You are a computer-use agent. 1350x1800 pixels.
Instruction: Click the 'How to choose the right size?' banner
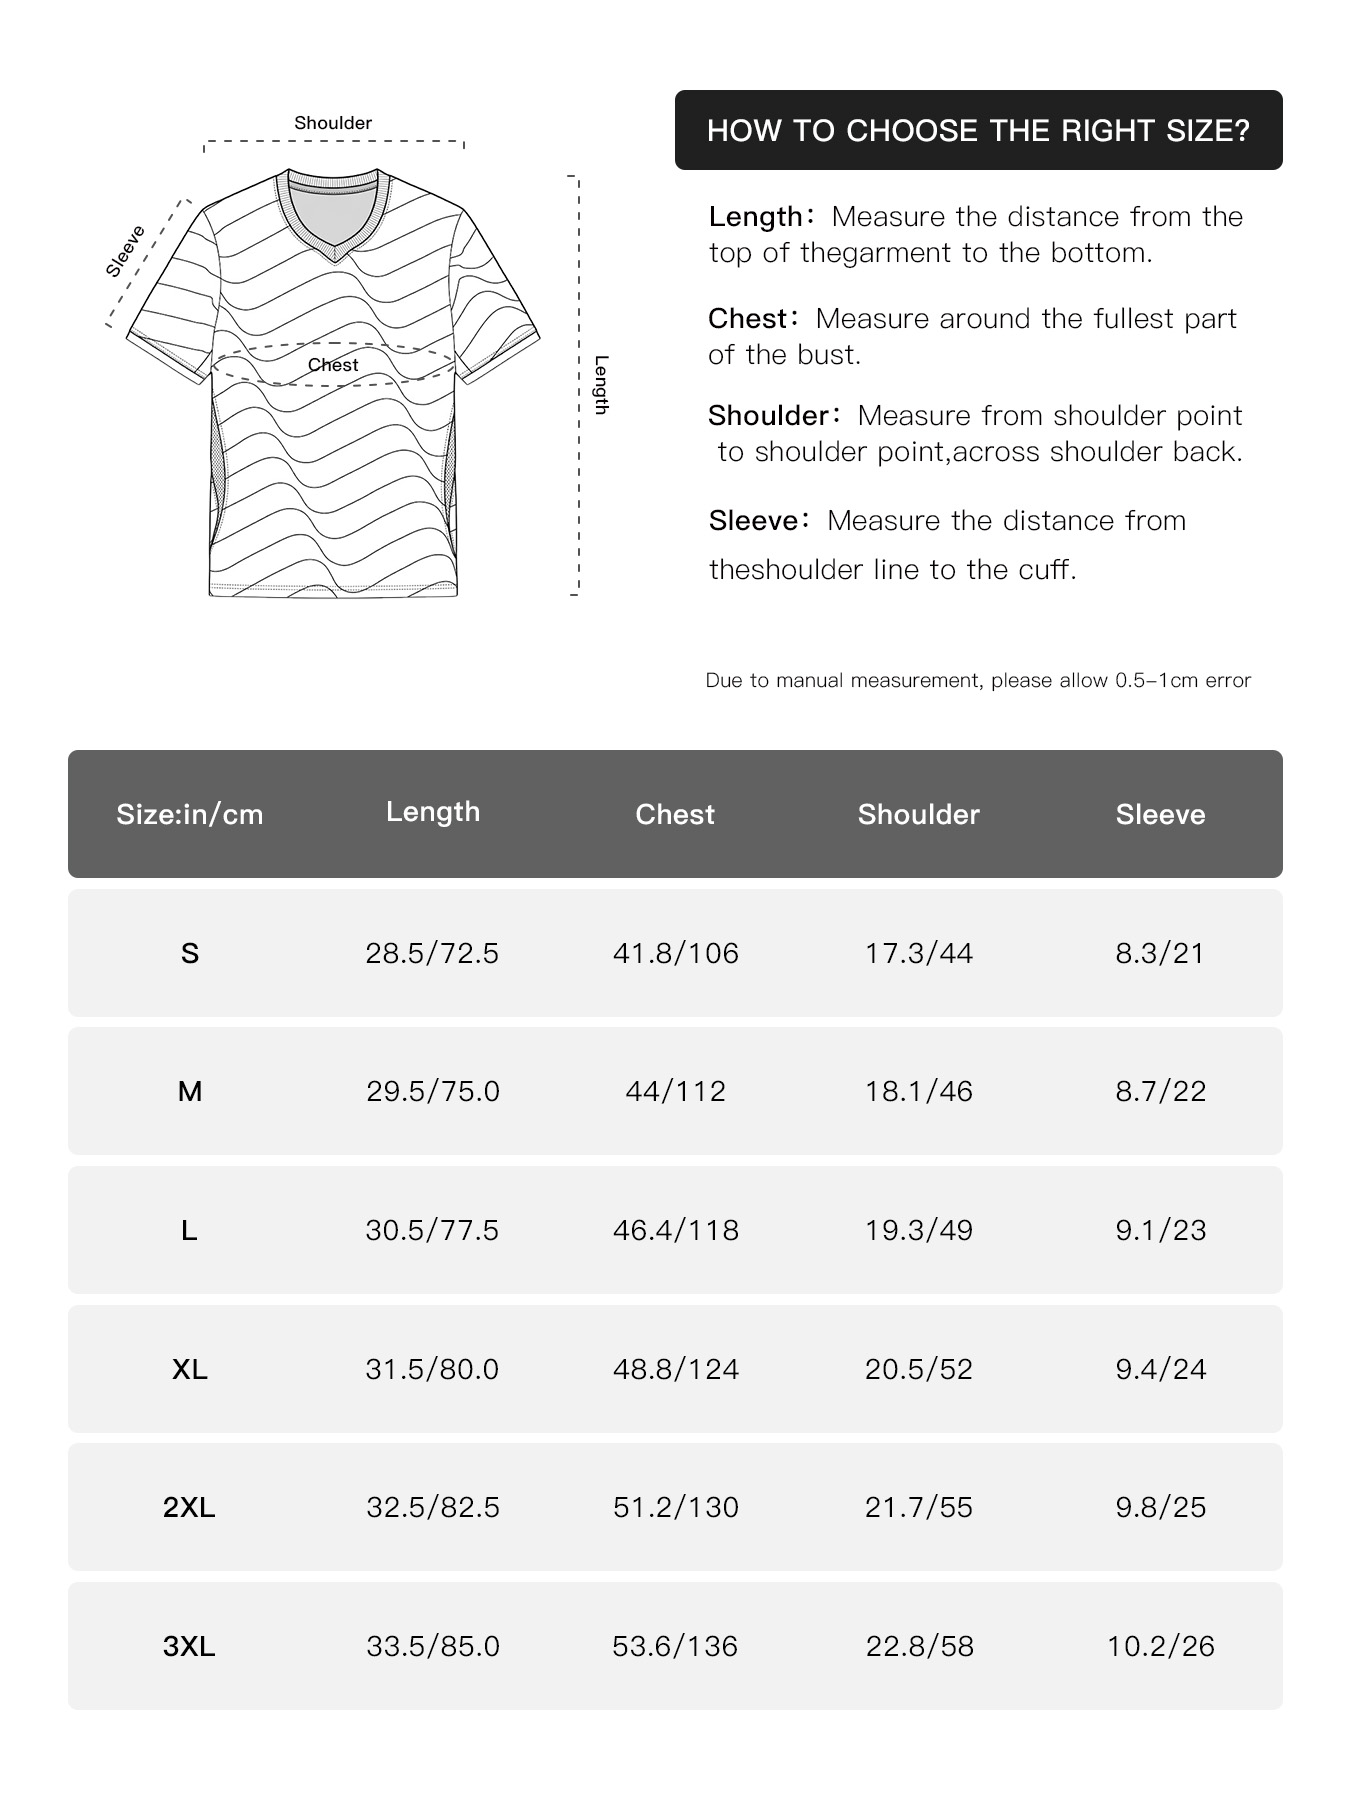pyautogui.click(x=978, y=130)
